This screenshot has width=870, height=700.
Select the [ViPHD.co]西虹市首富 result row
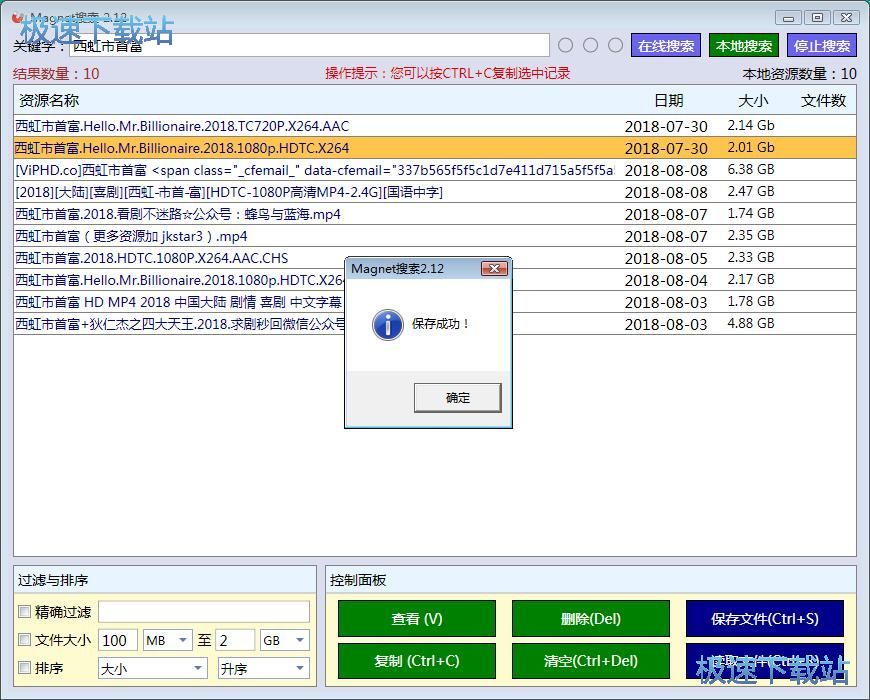point(434,170)
